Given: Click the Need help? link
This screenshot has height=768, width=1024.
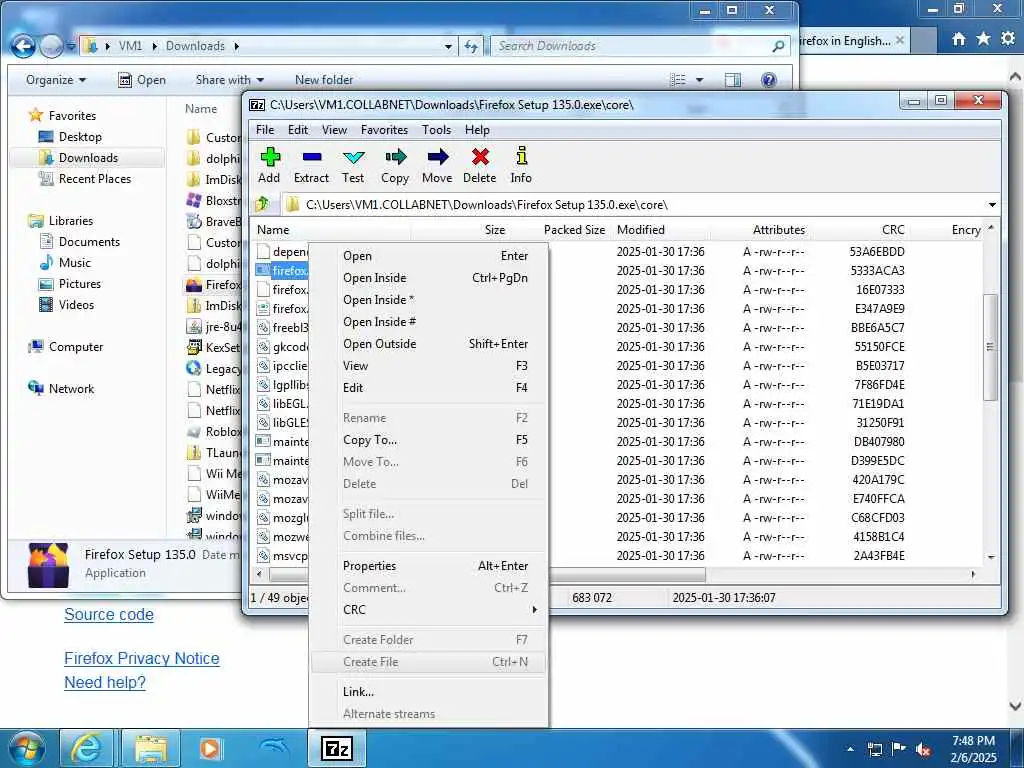Looking at the screenshot, I should pos(104,682).
